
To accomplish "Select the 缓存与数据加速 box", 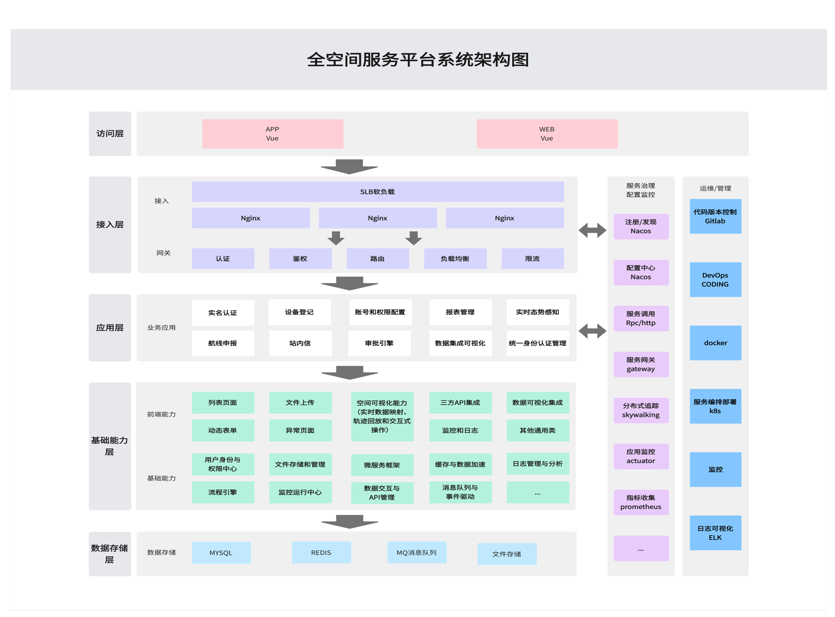I will [x=460, y=464].
